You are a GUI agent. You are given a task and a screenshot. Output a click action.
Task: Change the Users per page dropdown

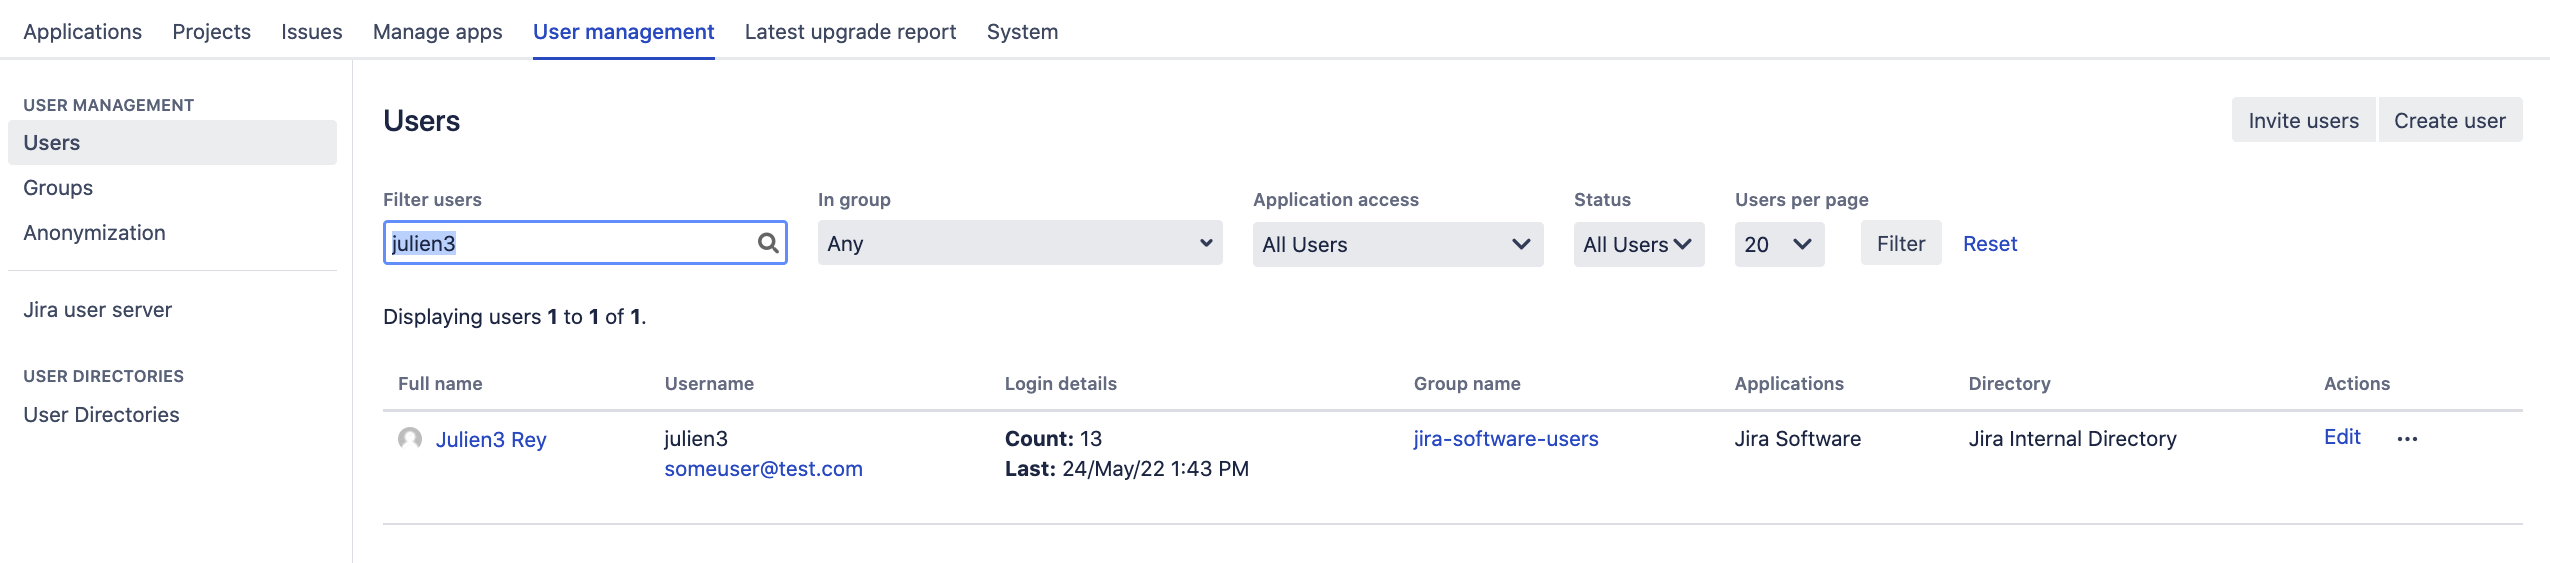pos(1778,244)
